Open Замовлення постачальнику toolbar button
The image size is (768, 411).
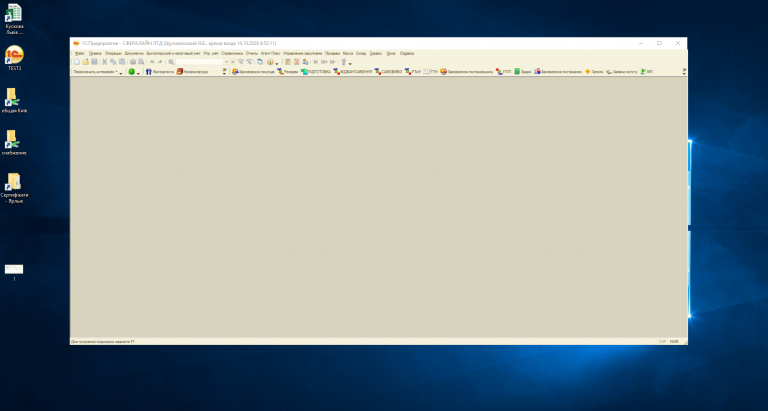coord(467,72)
